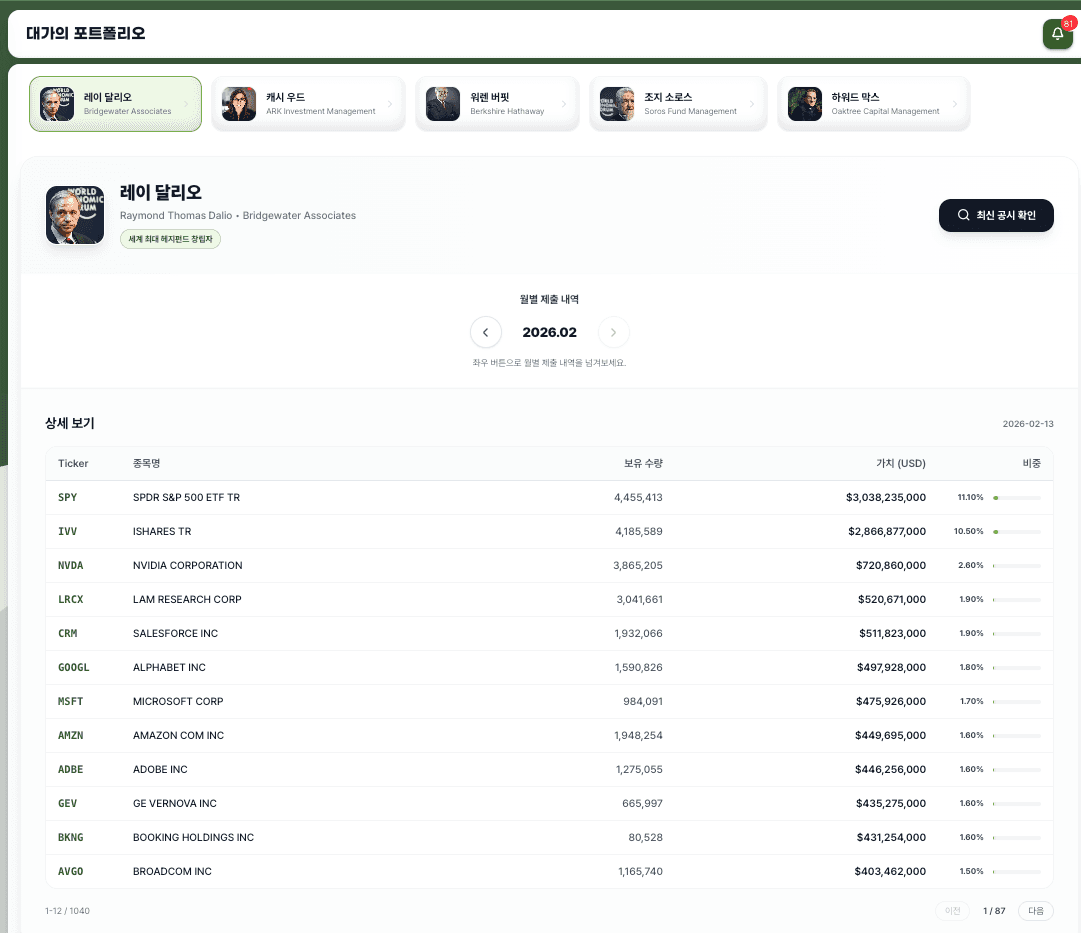This screenshot has height=933, width=1081.
Task: Switch to the 하워드 막스 investor tab
Action: click(873, 103)
